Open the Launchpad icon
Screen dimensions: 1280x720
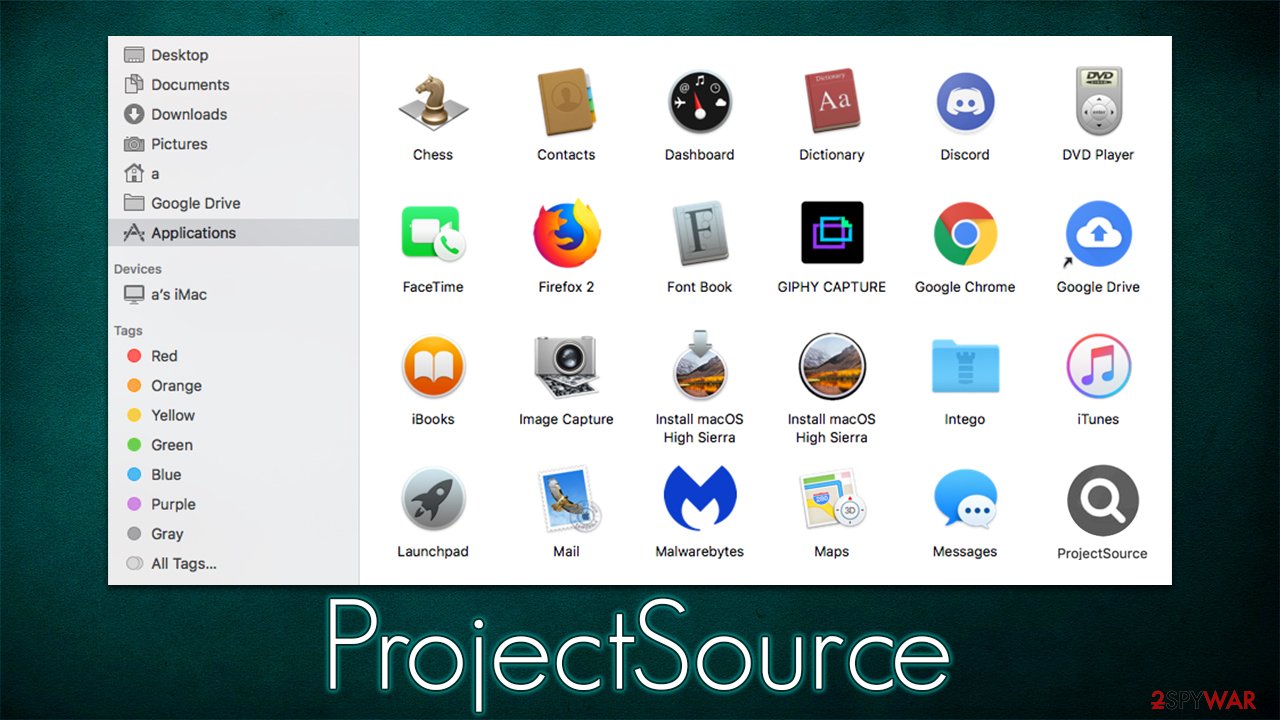(x=433, y=500)
